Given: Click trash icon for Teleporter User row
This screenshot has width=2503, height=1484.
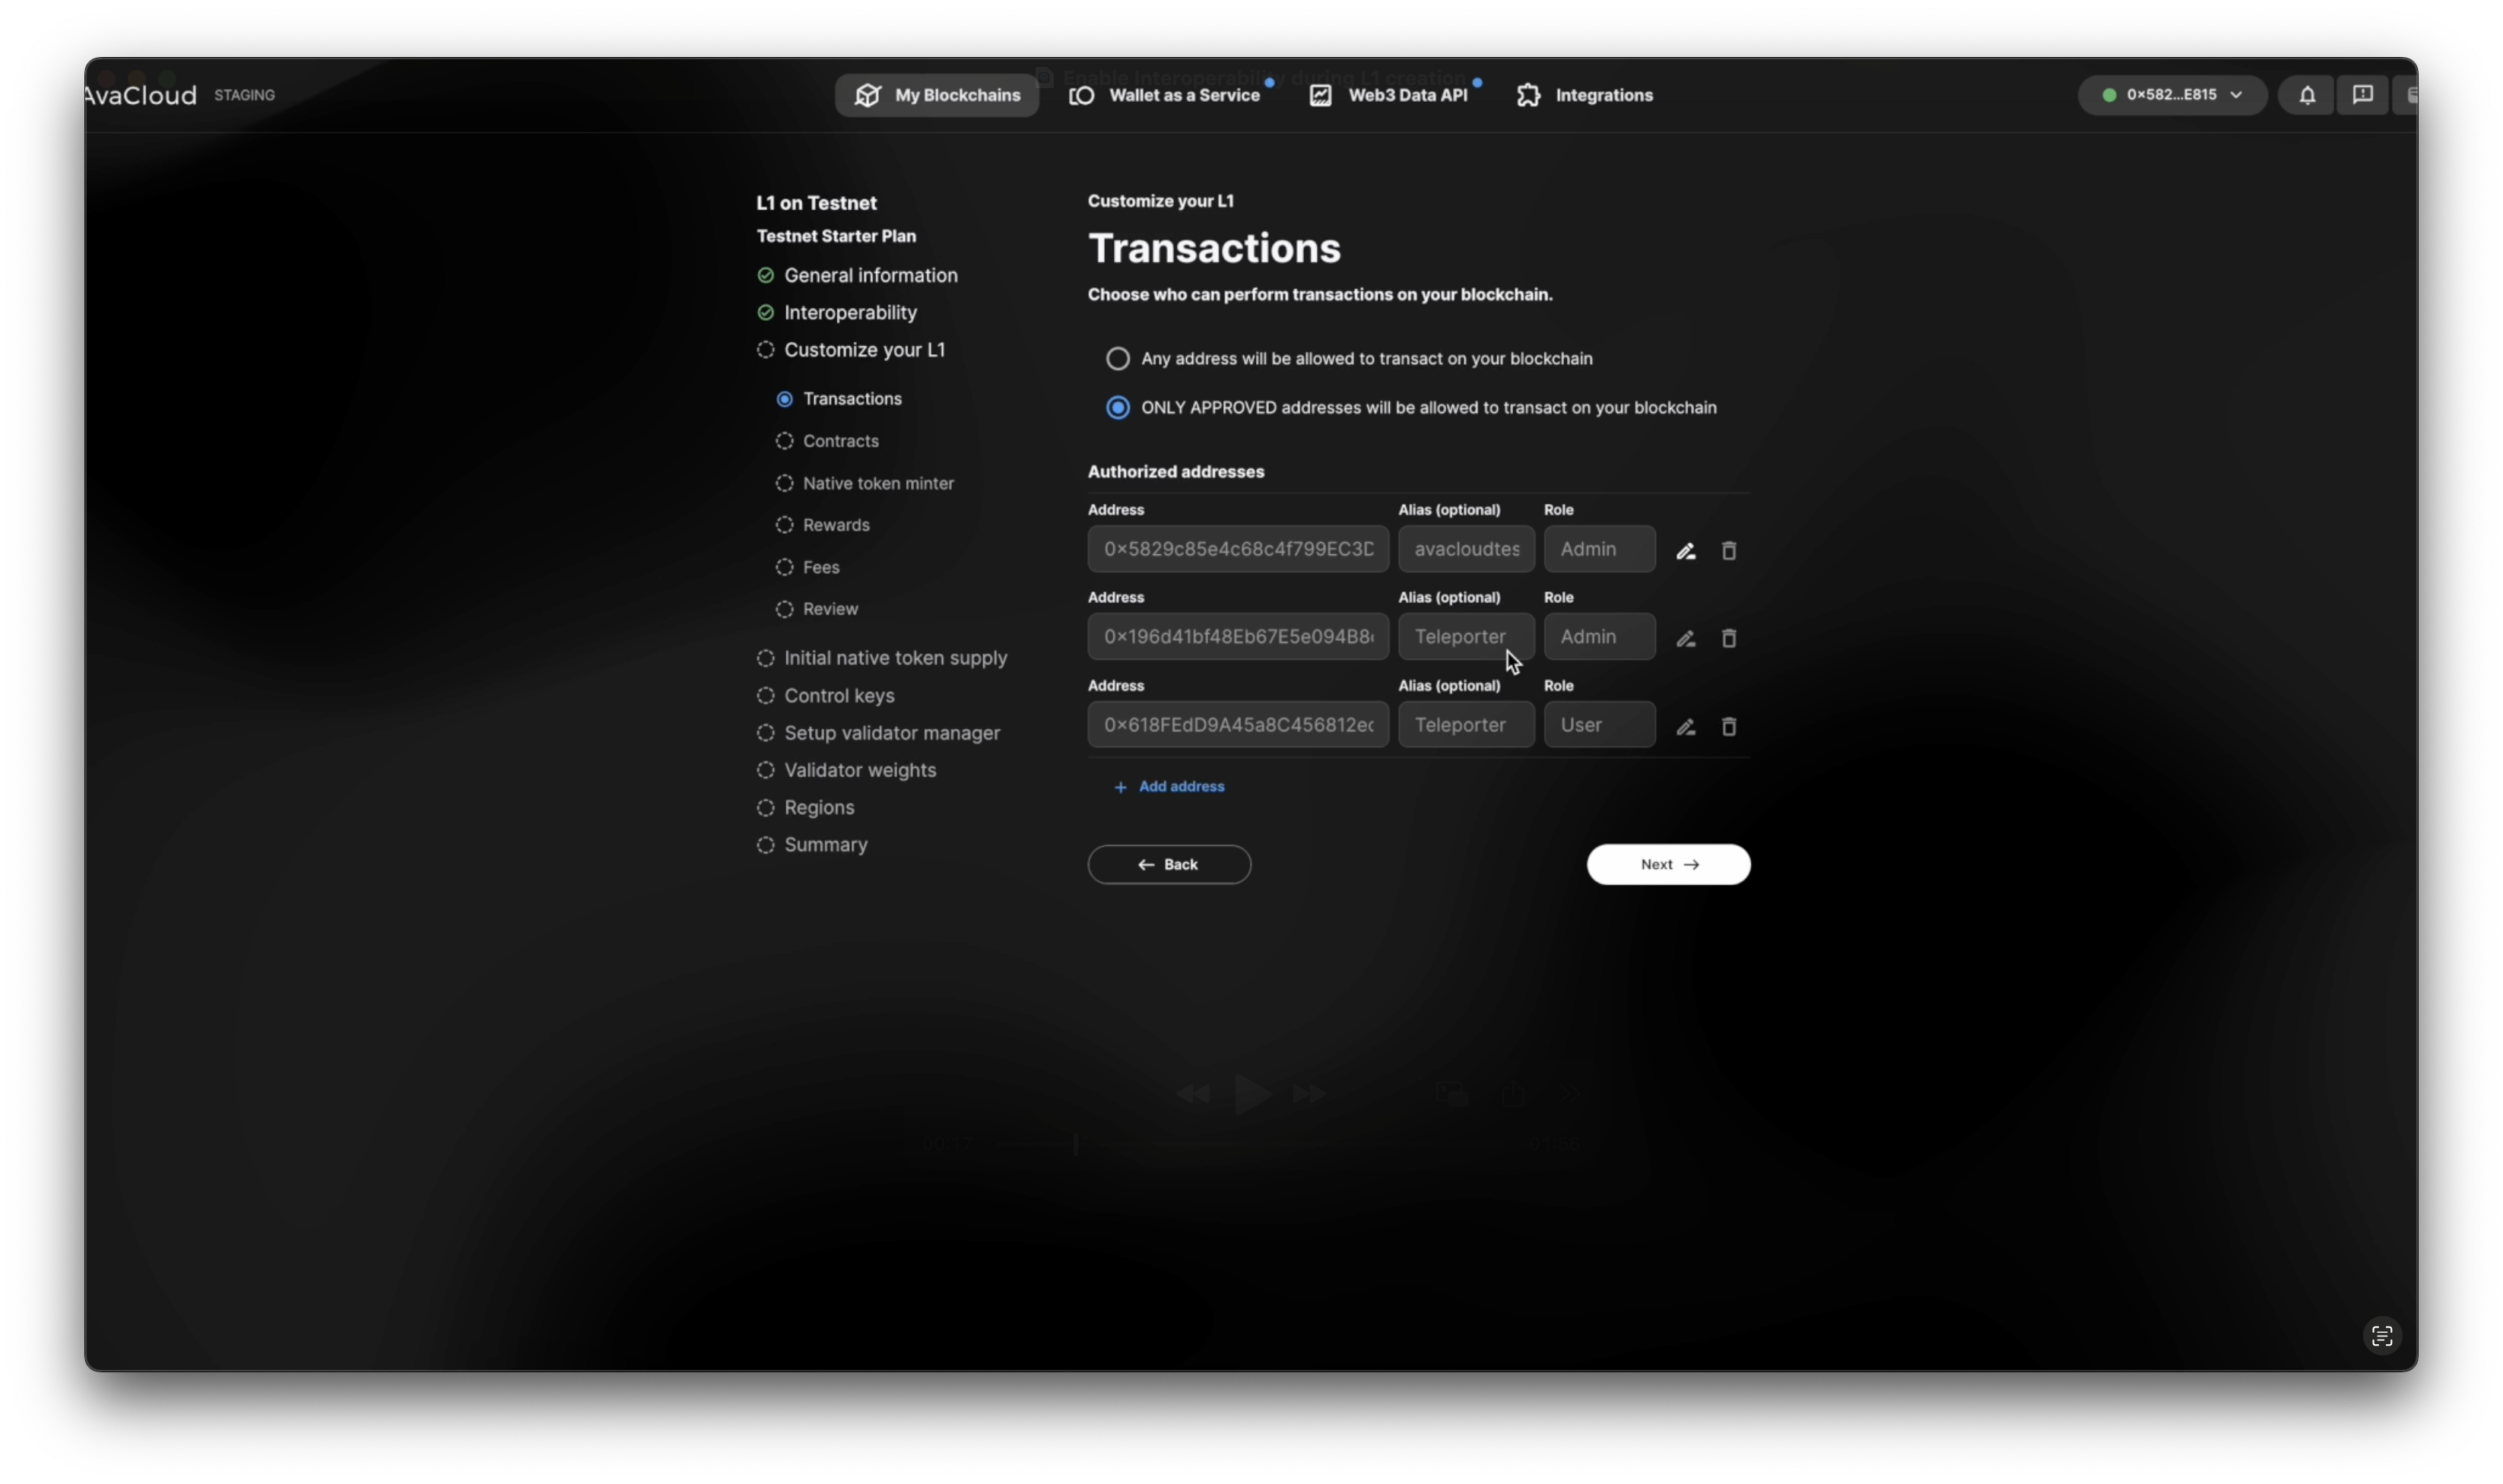Looking at the screenshot, I should 1729,727.
